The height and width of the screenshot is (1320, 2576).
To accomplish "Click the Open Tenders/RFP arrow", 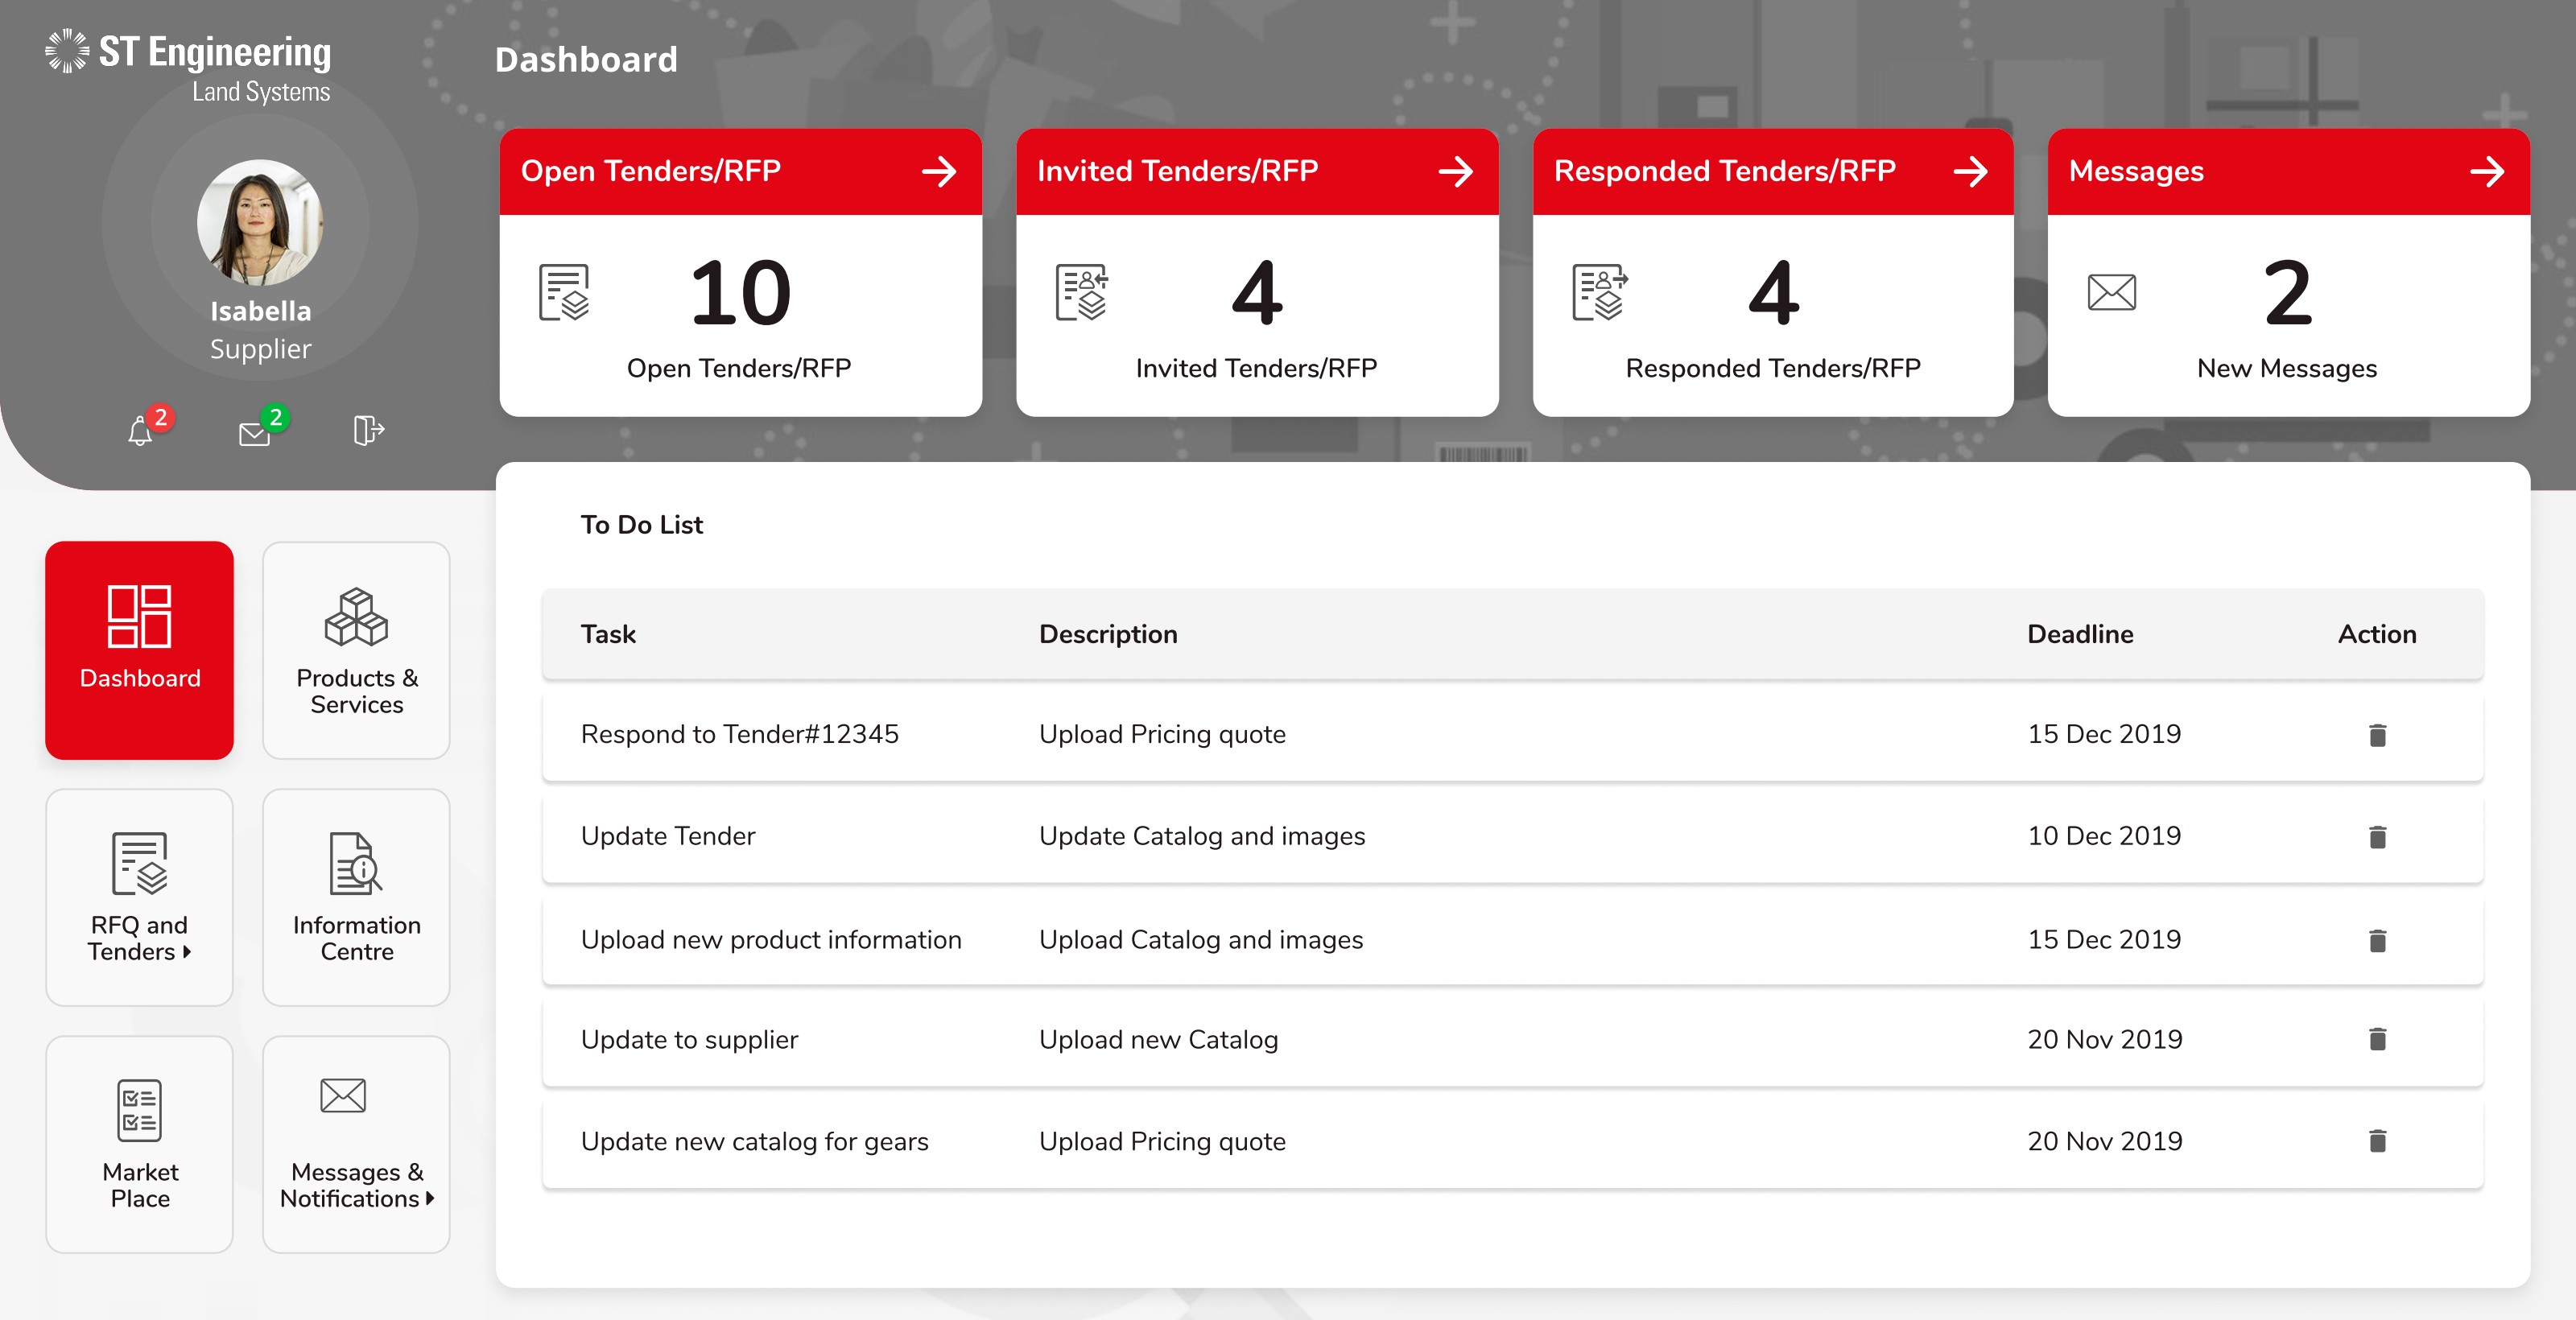I will (x=939, y=171).
